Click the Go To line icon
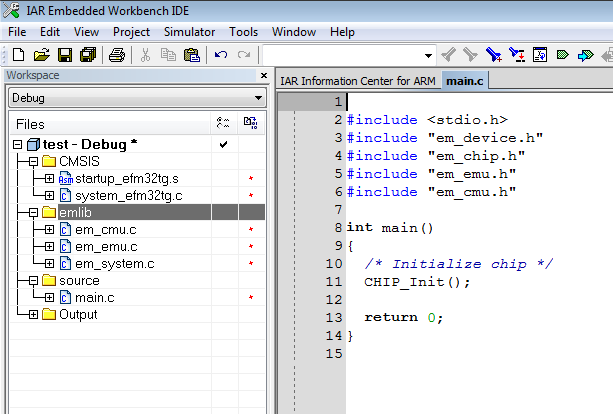 coord(540,55)
